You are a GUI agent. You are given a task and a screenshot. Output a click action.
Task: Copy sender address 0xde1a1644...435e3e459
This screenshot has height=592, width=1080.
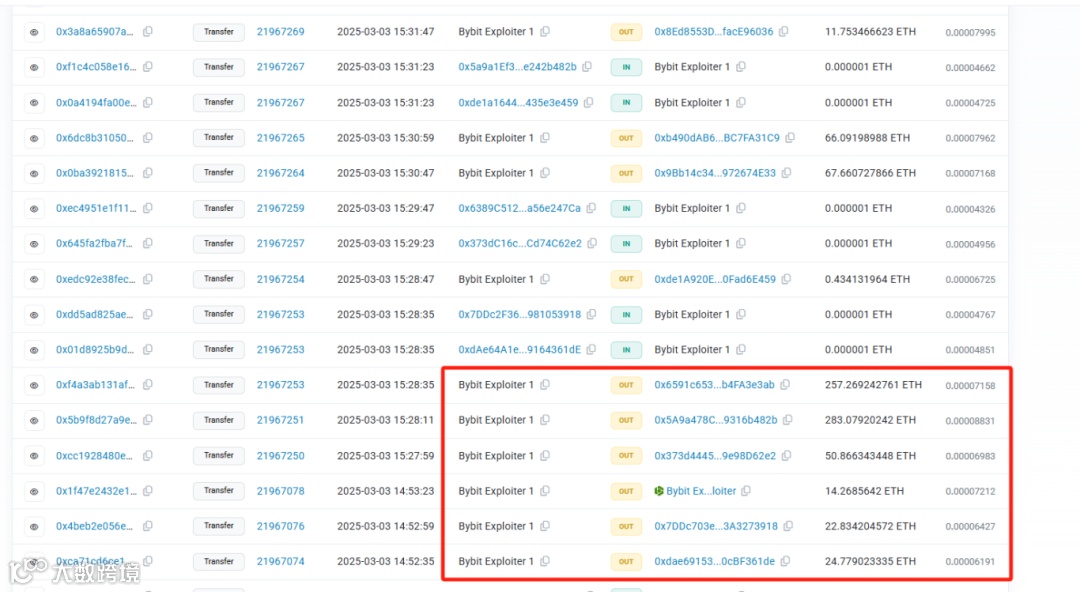pyautogui.click(x=589, y=103)
